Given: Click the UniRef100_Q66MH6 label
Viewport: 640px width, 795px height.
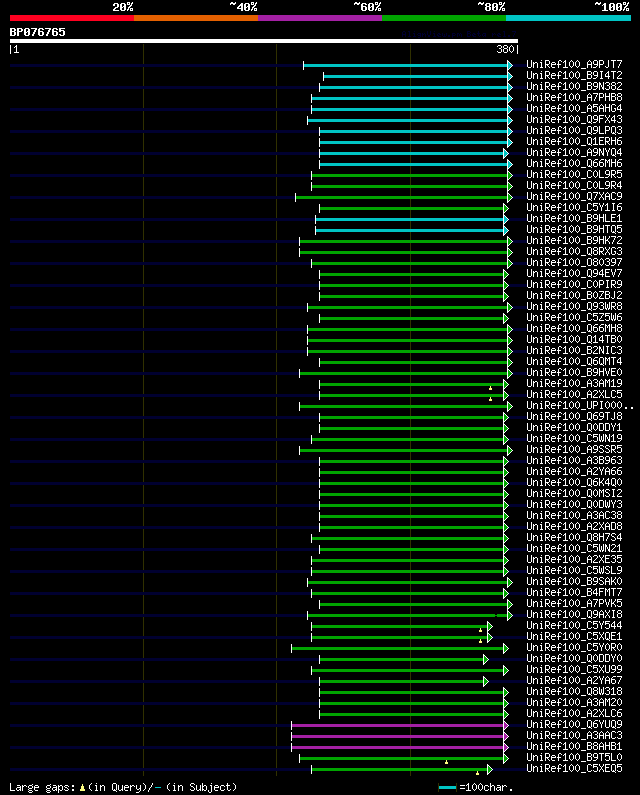Looking at the screenshot, I should pos(574,163).
